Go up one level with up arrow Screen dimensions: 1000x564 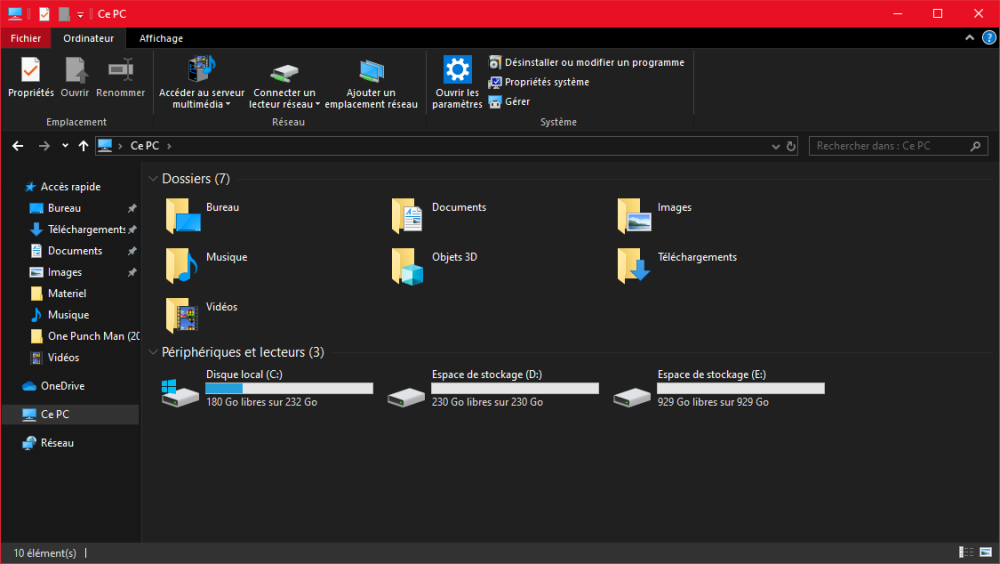pos(83,146)
